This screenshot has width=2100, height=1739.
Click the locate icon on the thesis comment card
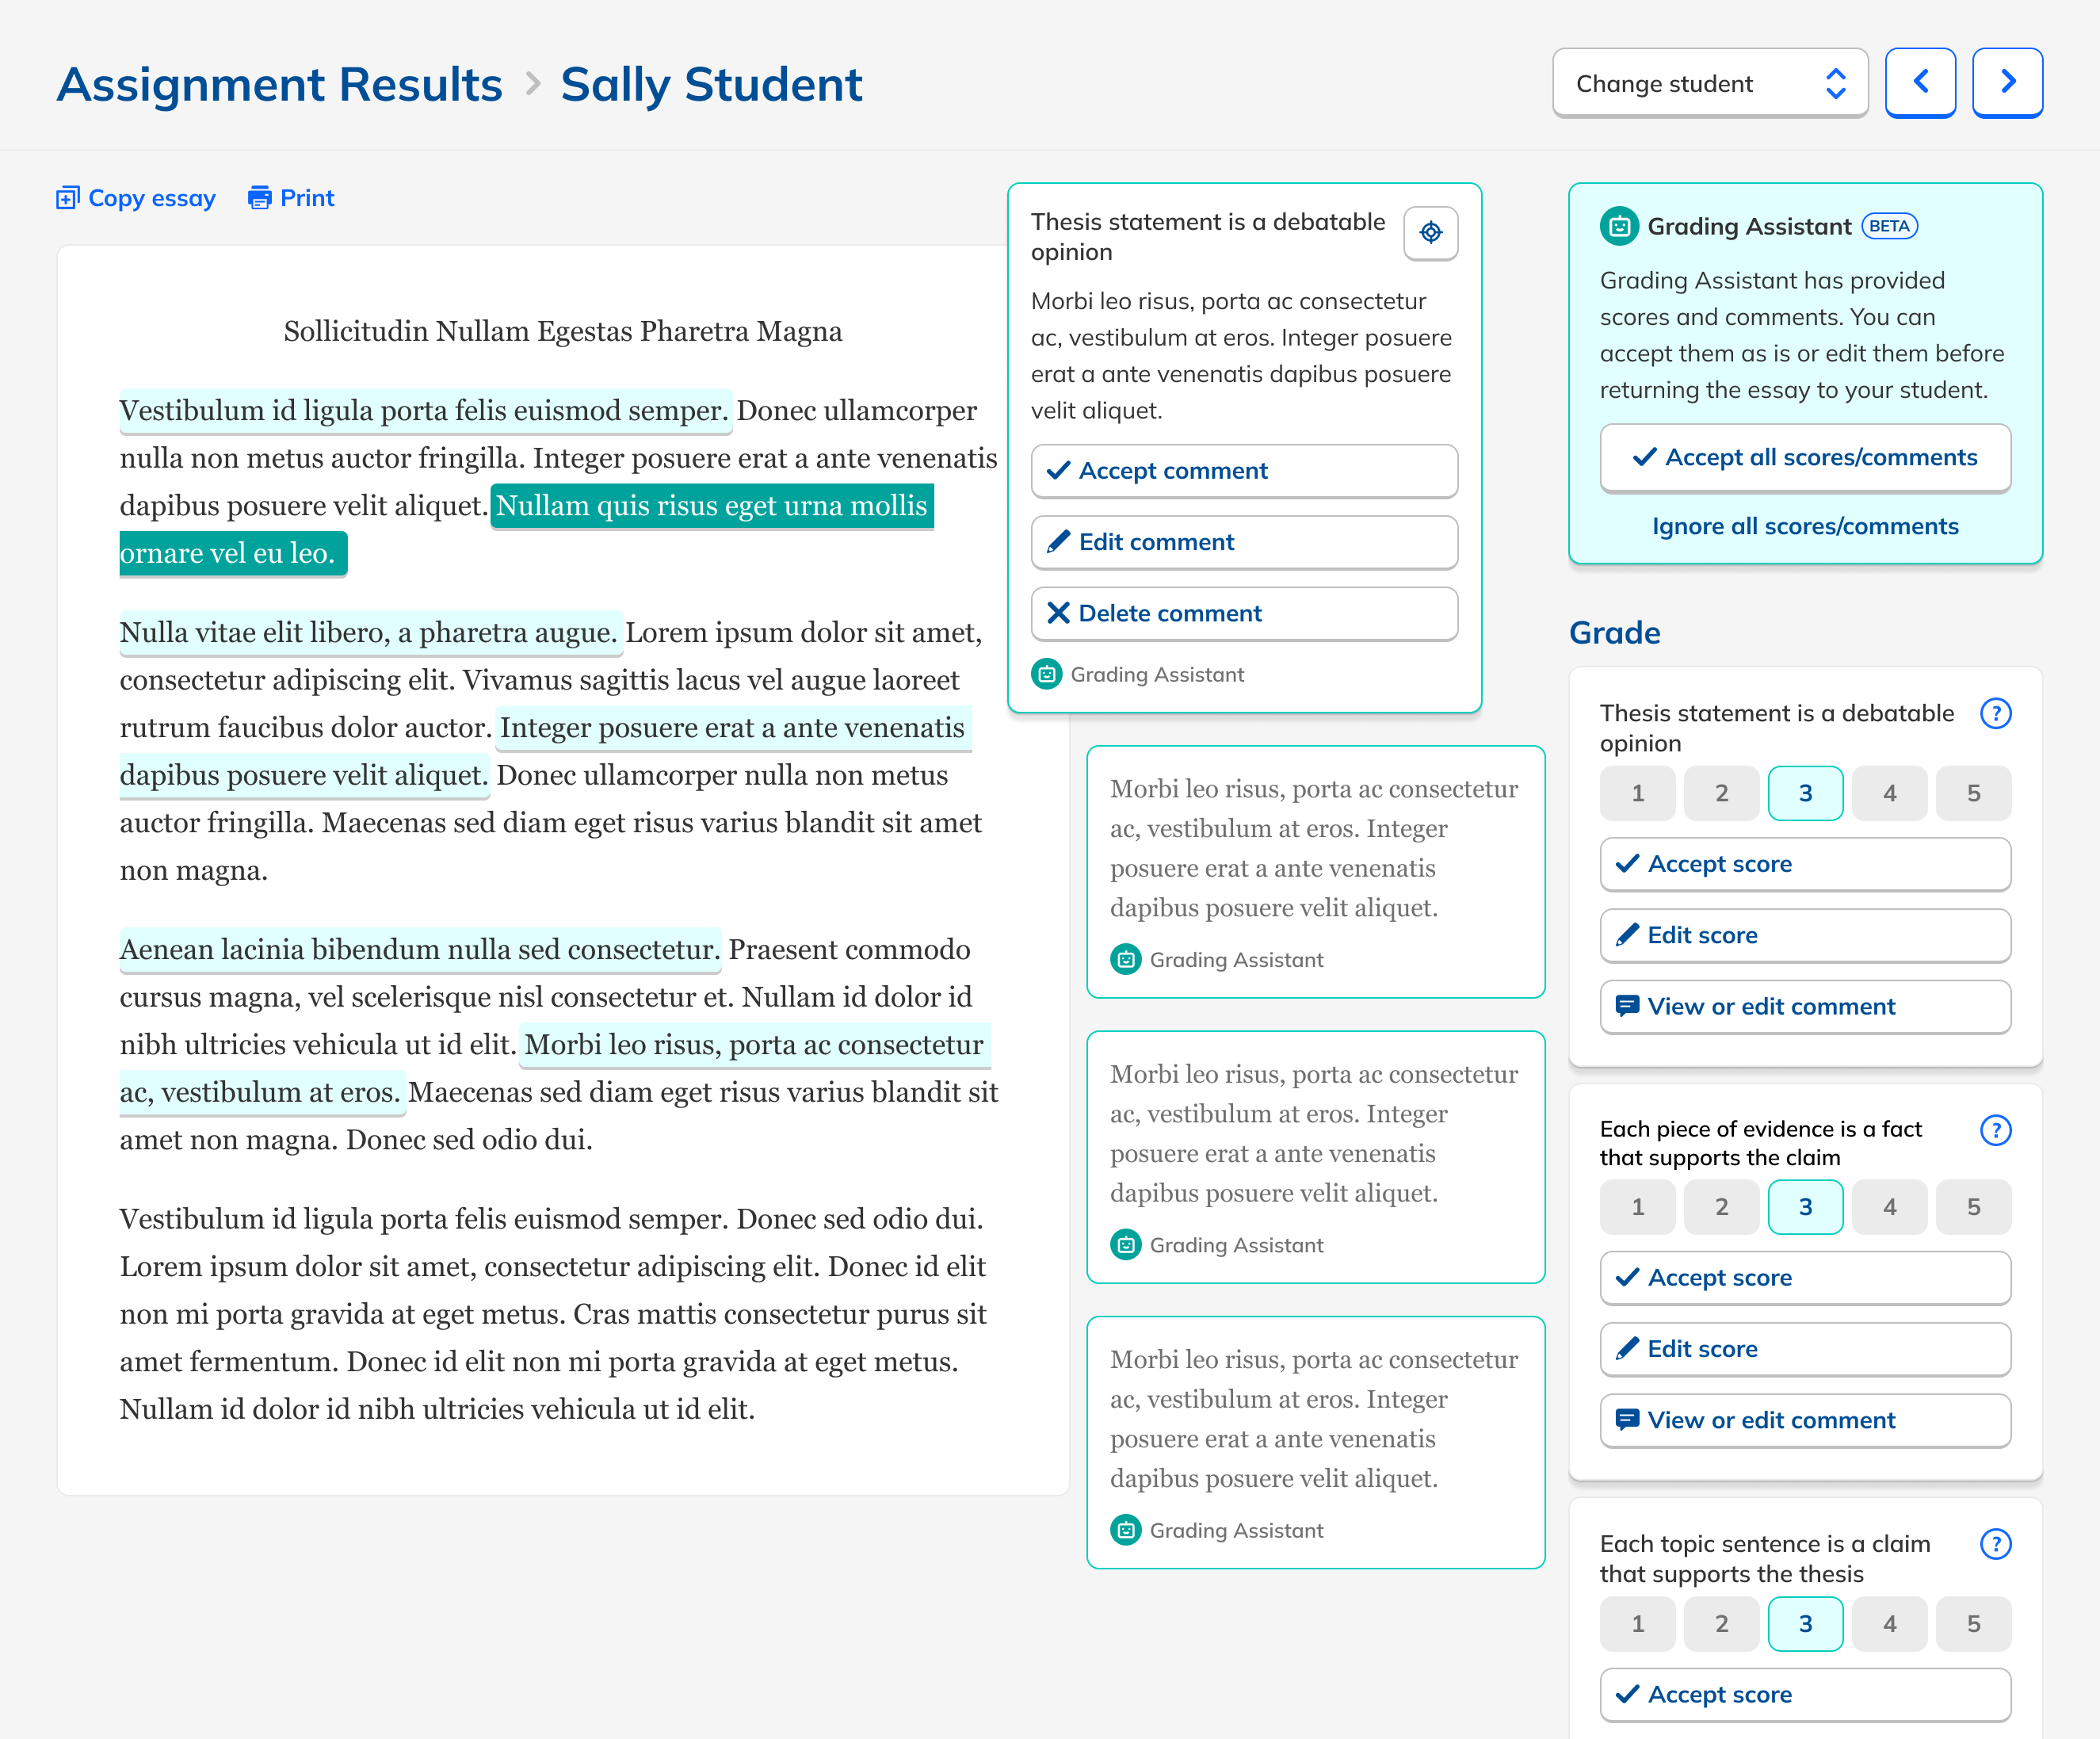[1430, 233]
